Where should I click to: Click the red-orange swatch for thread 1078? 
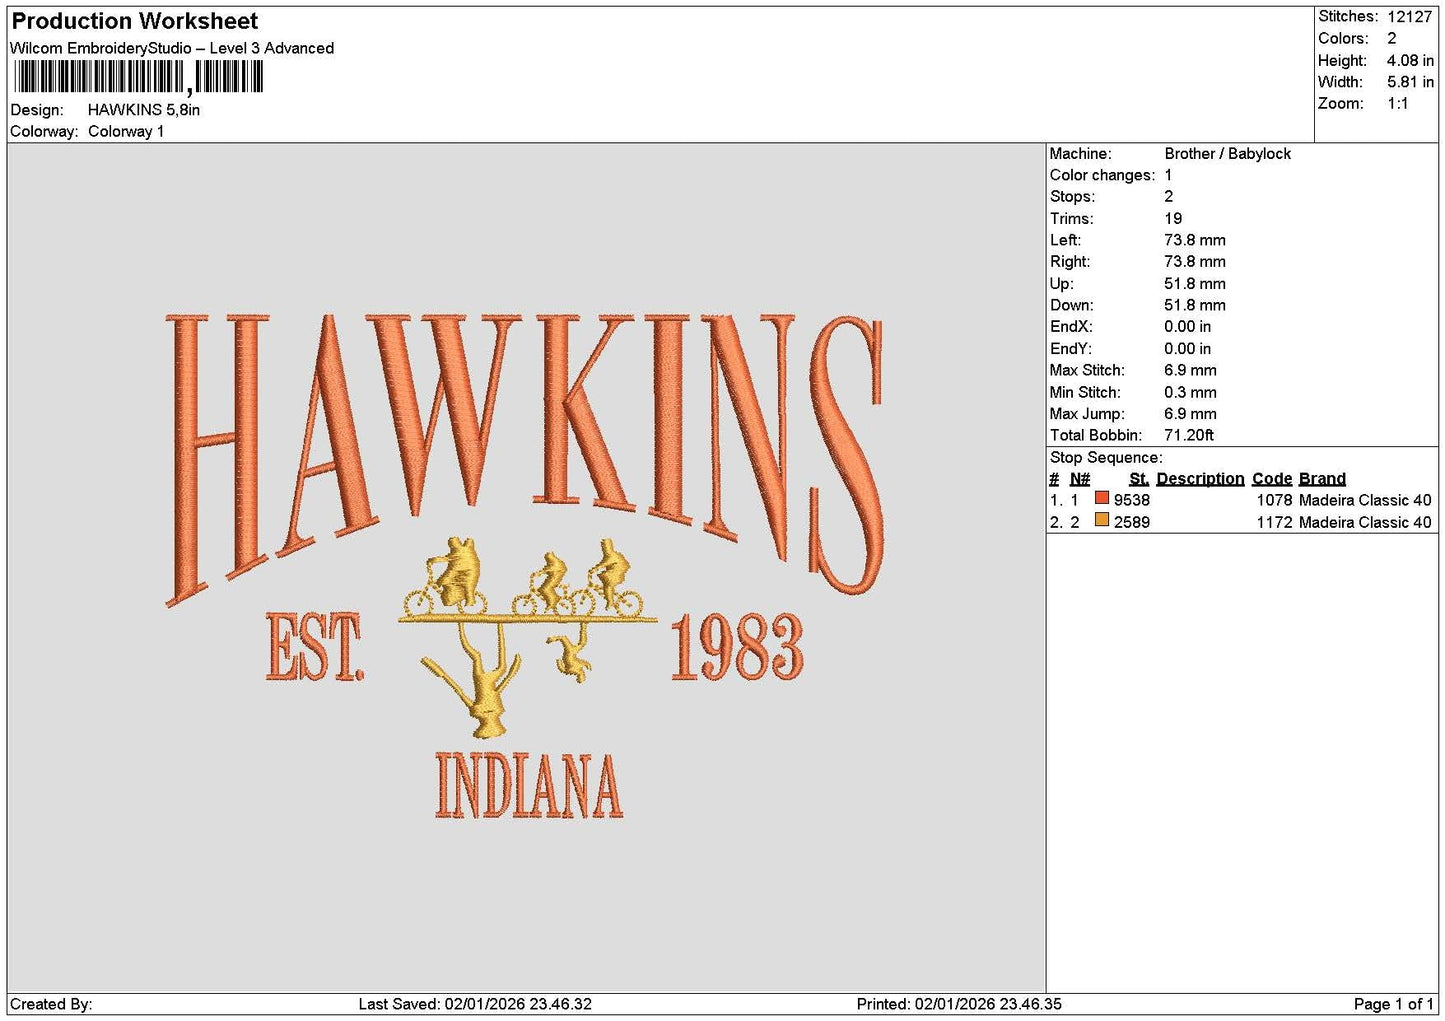[1101, 498]
